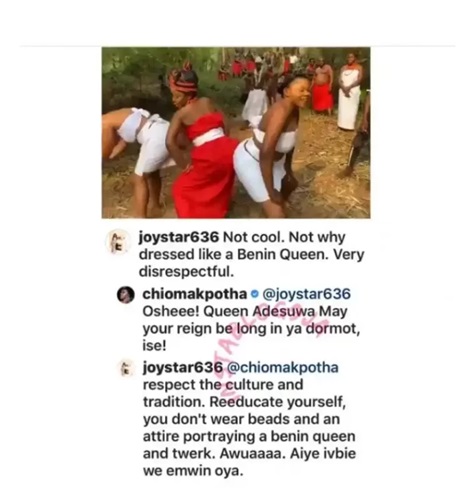Viewport: 475px width, 494px height.
Task: Select the 'Aiye ivbie we emwin oya' line
Action: (x=249, y=463)
